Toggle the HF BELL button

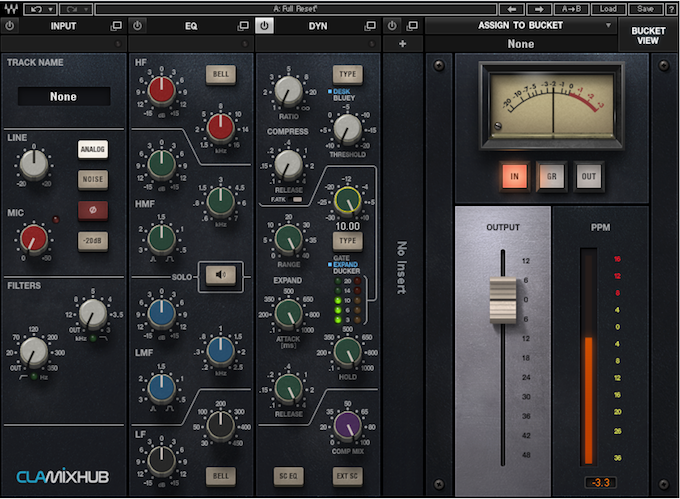tap(221, 74)
